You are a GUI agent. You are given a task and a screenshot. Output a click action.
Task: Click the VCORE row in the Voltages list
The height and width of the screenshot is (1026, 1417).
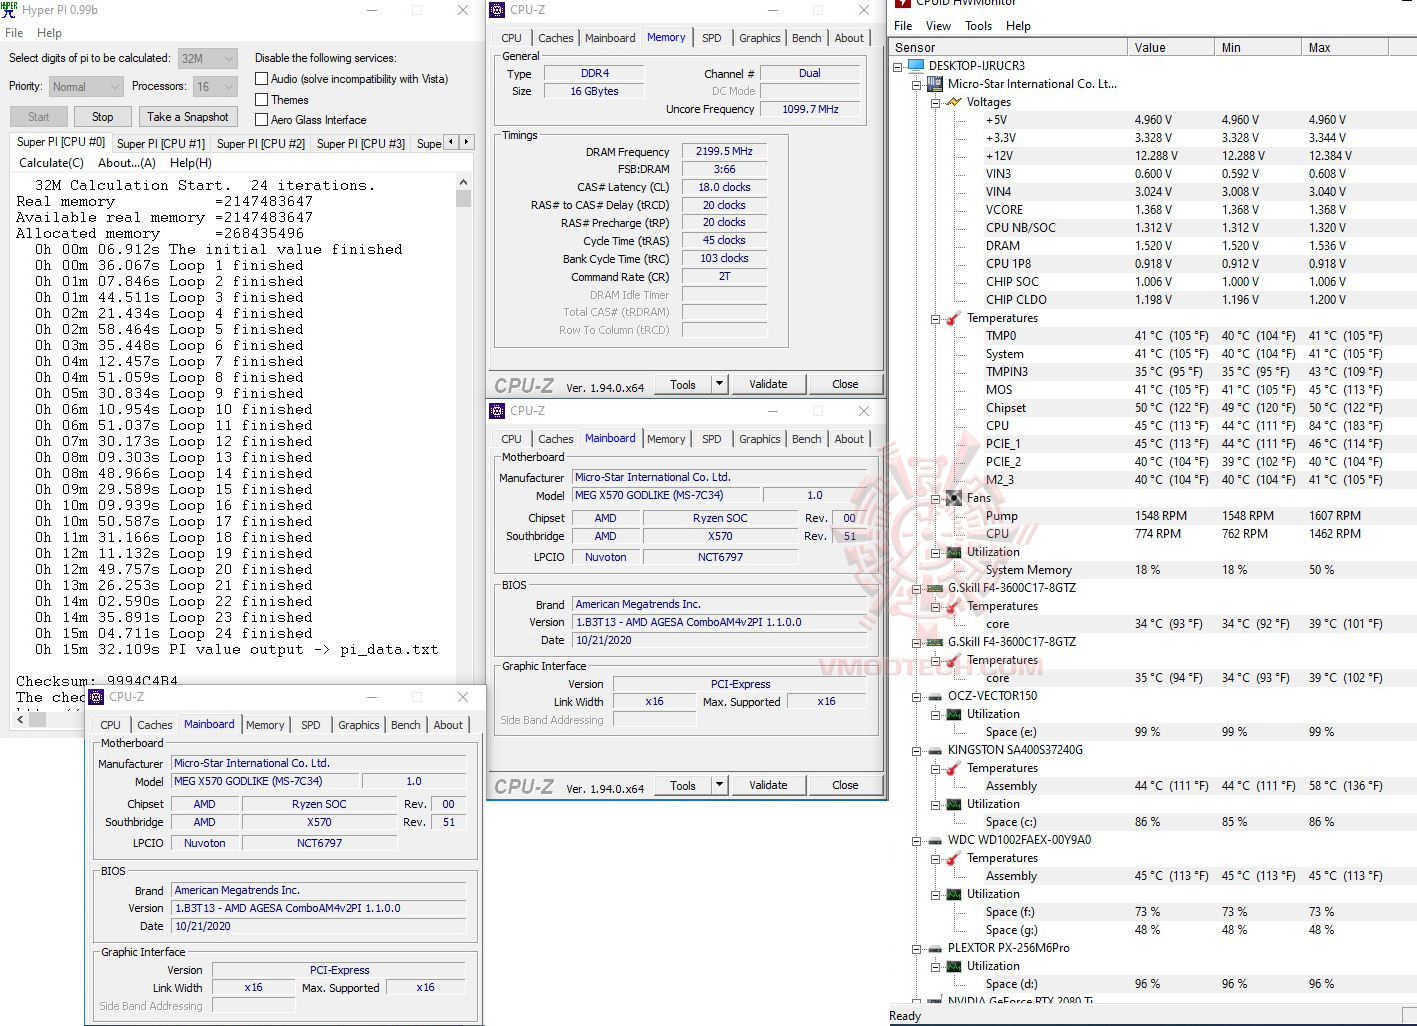[1153, 210]
